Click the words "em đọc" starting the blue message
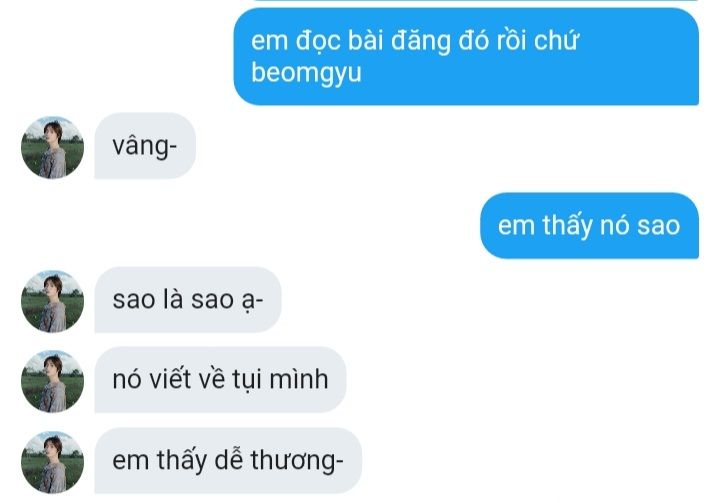The image size is (720, 503). 295,41
